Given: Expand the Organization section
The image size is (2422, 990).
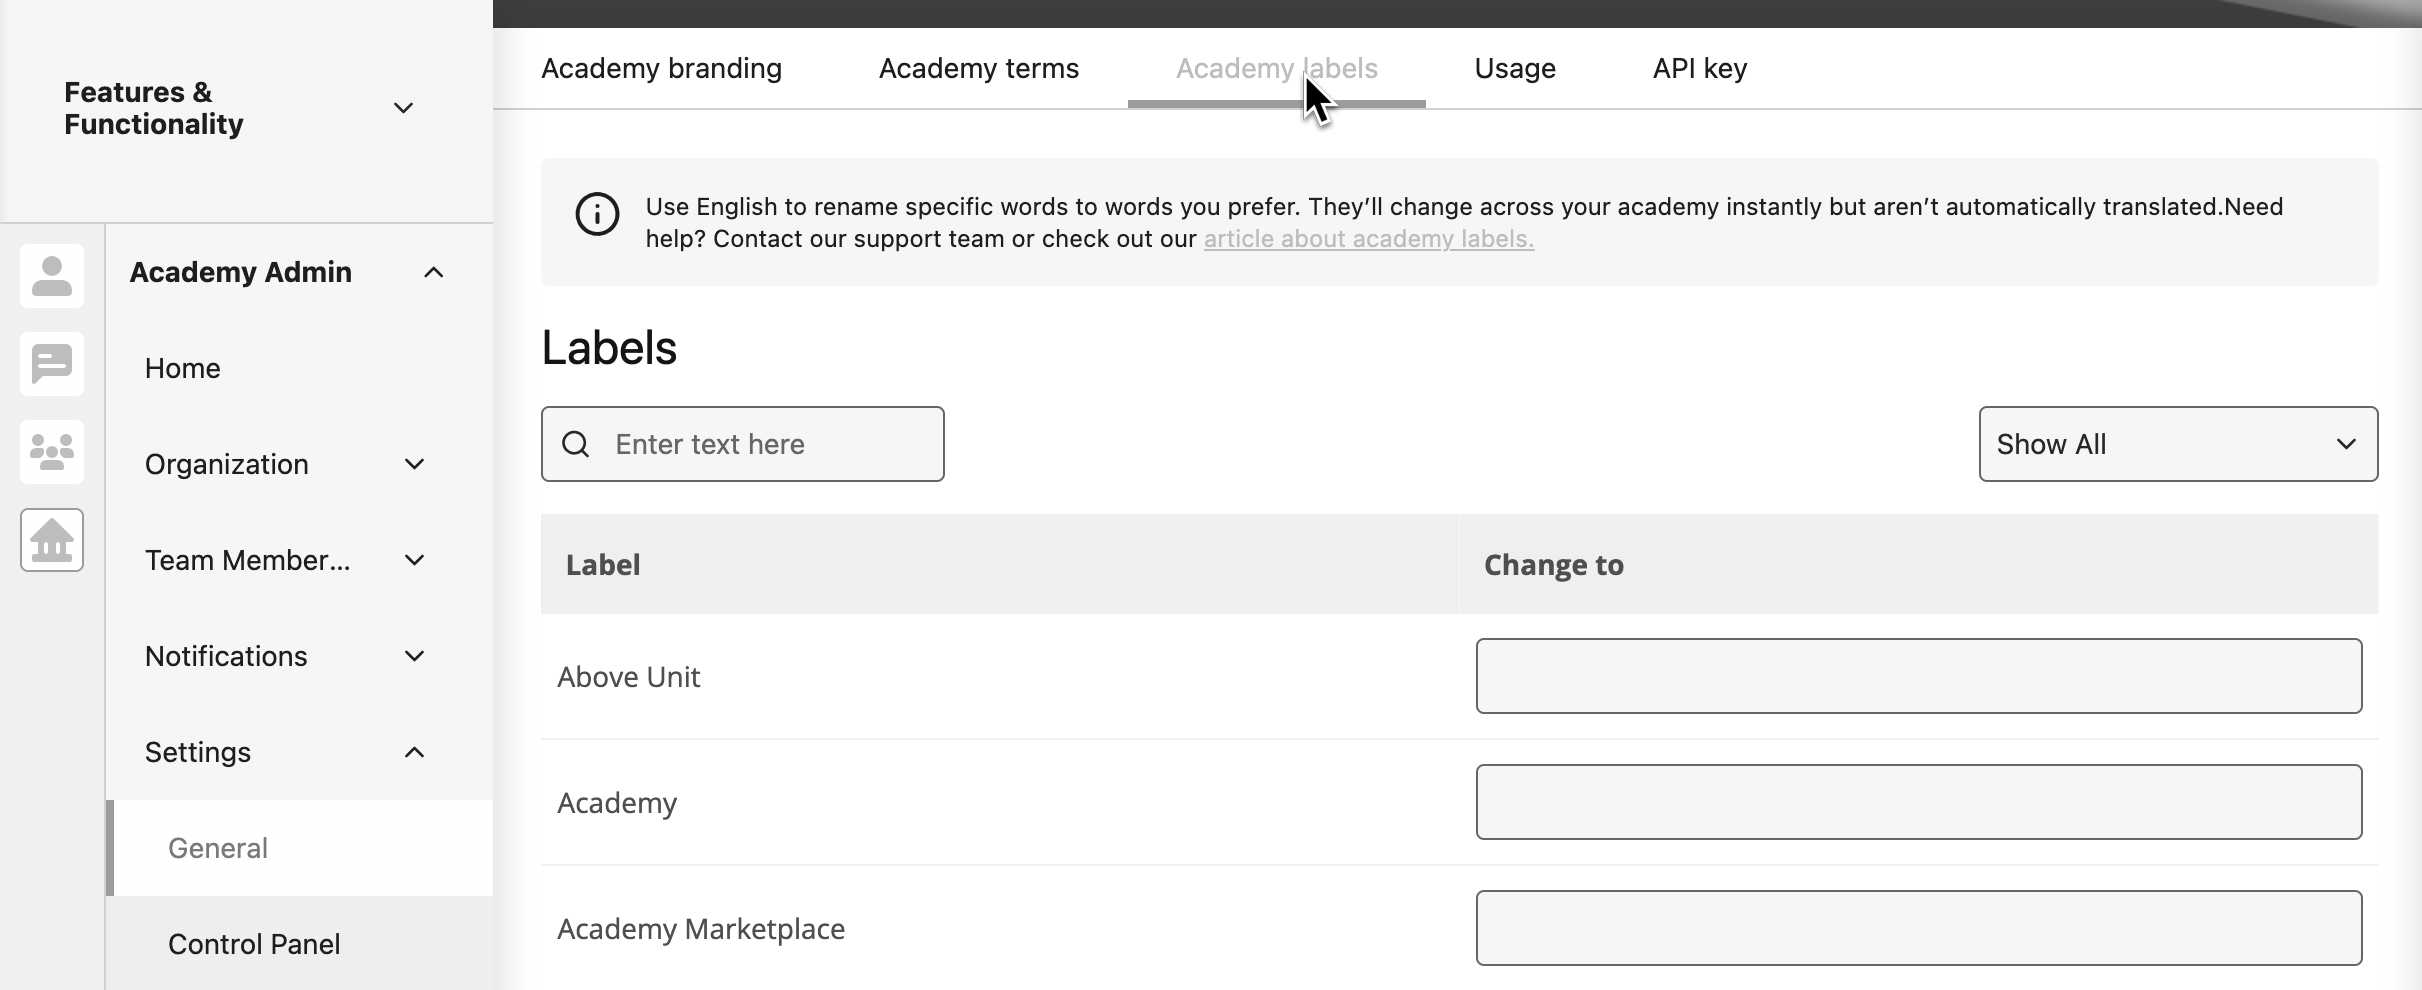Looking at the screenshot, I should (x=415, y=464).
